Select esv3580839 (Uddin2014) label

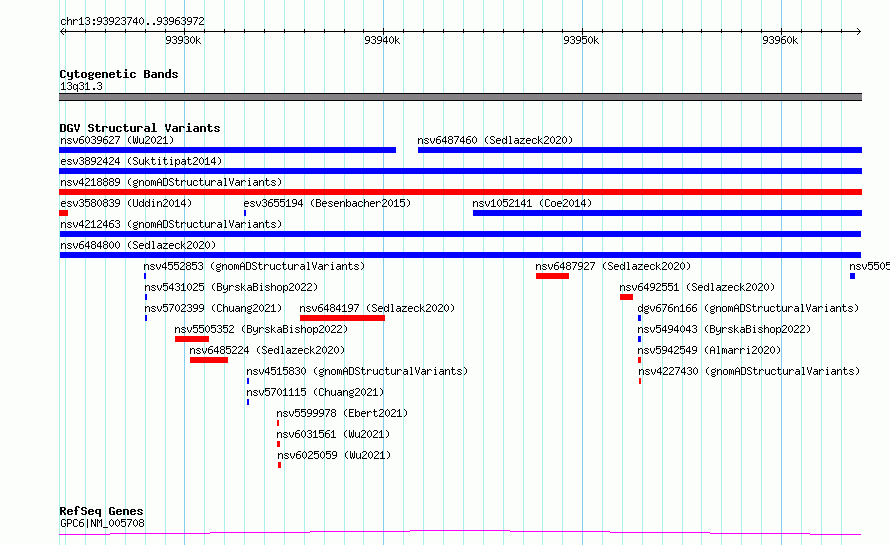tap(126, 203)
